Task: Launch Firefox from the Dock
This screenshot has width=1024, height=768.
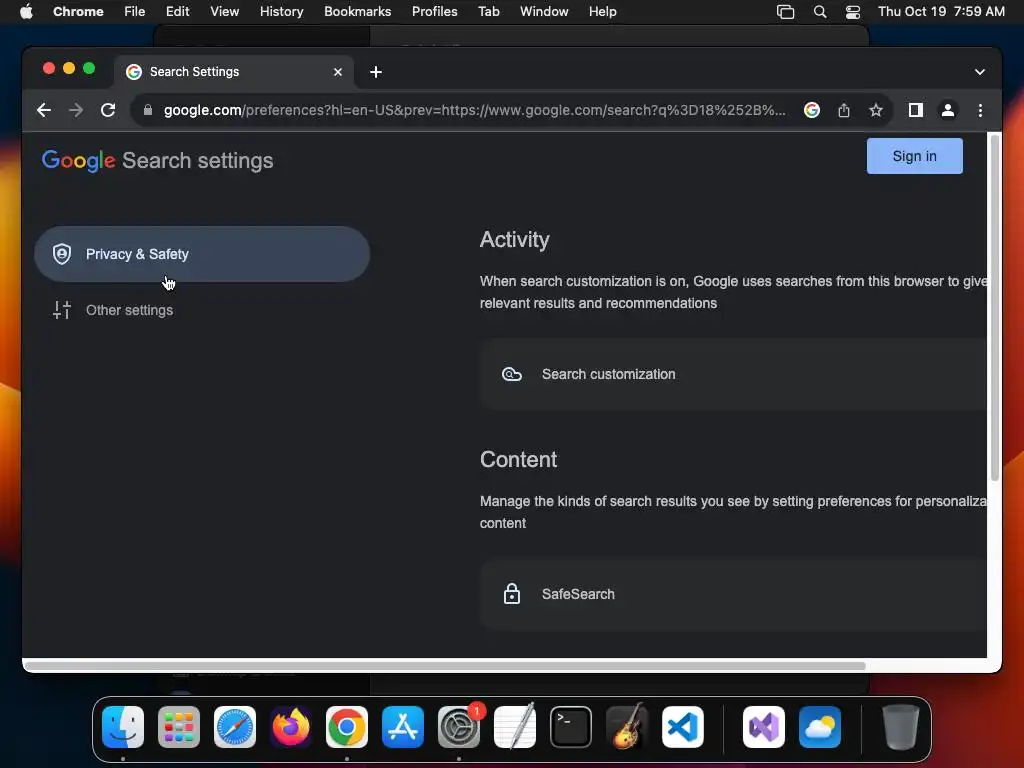Action: [291, 727]
